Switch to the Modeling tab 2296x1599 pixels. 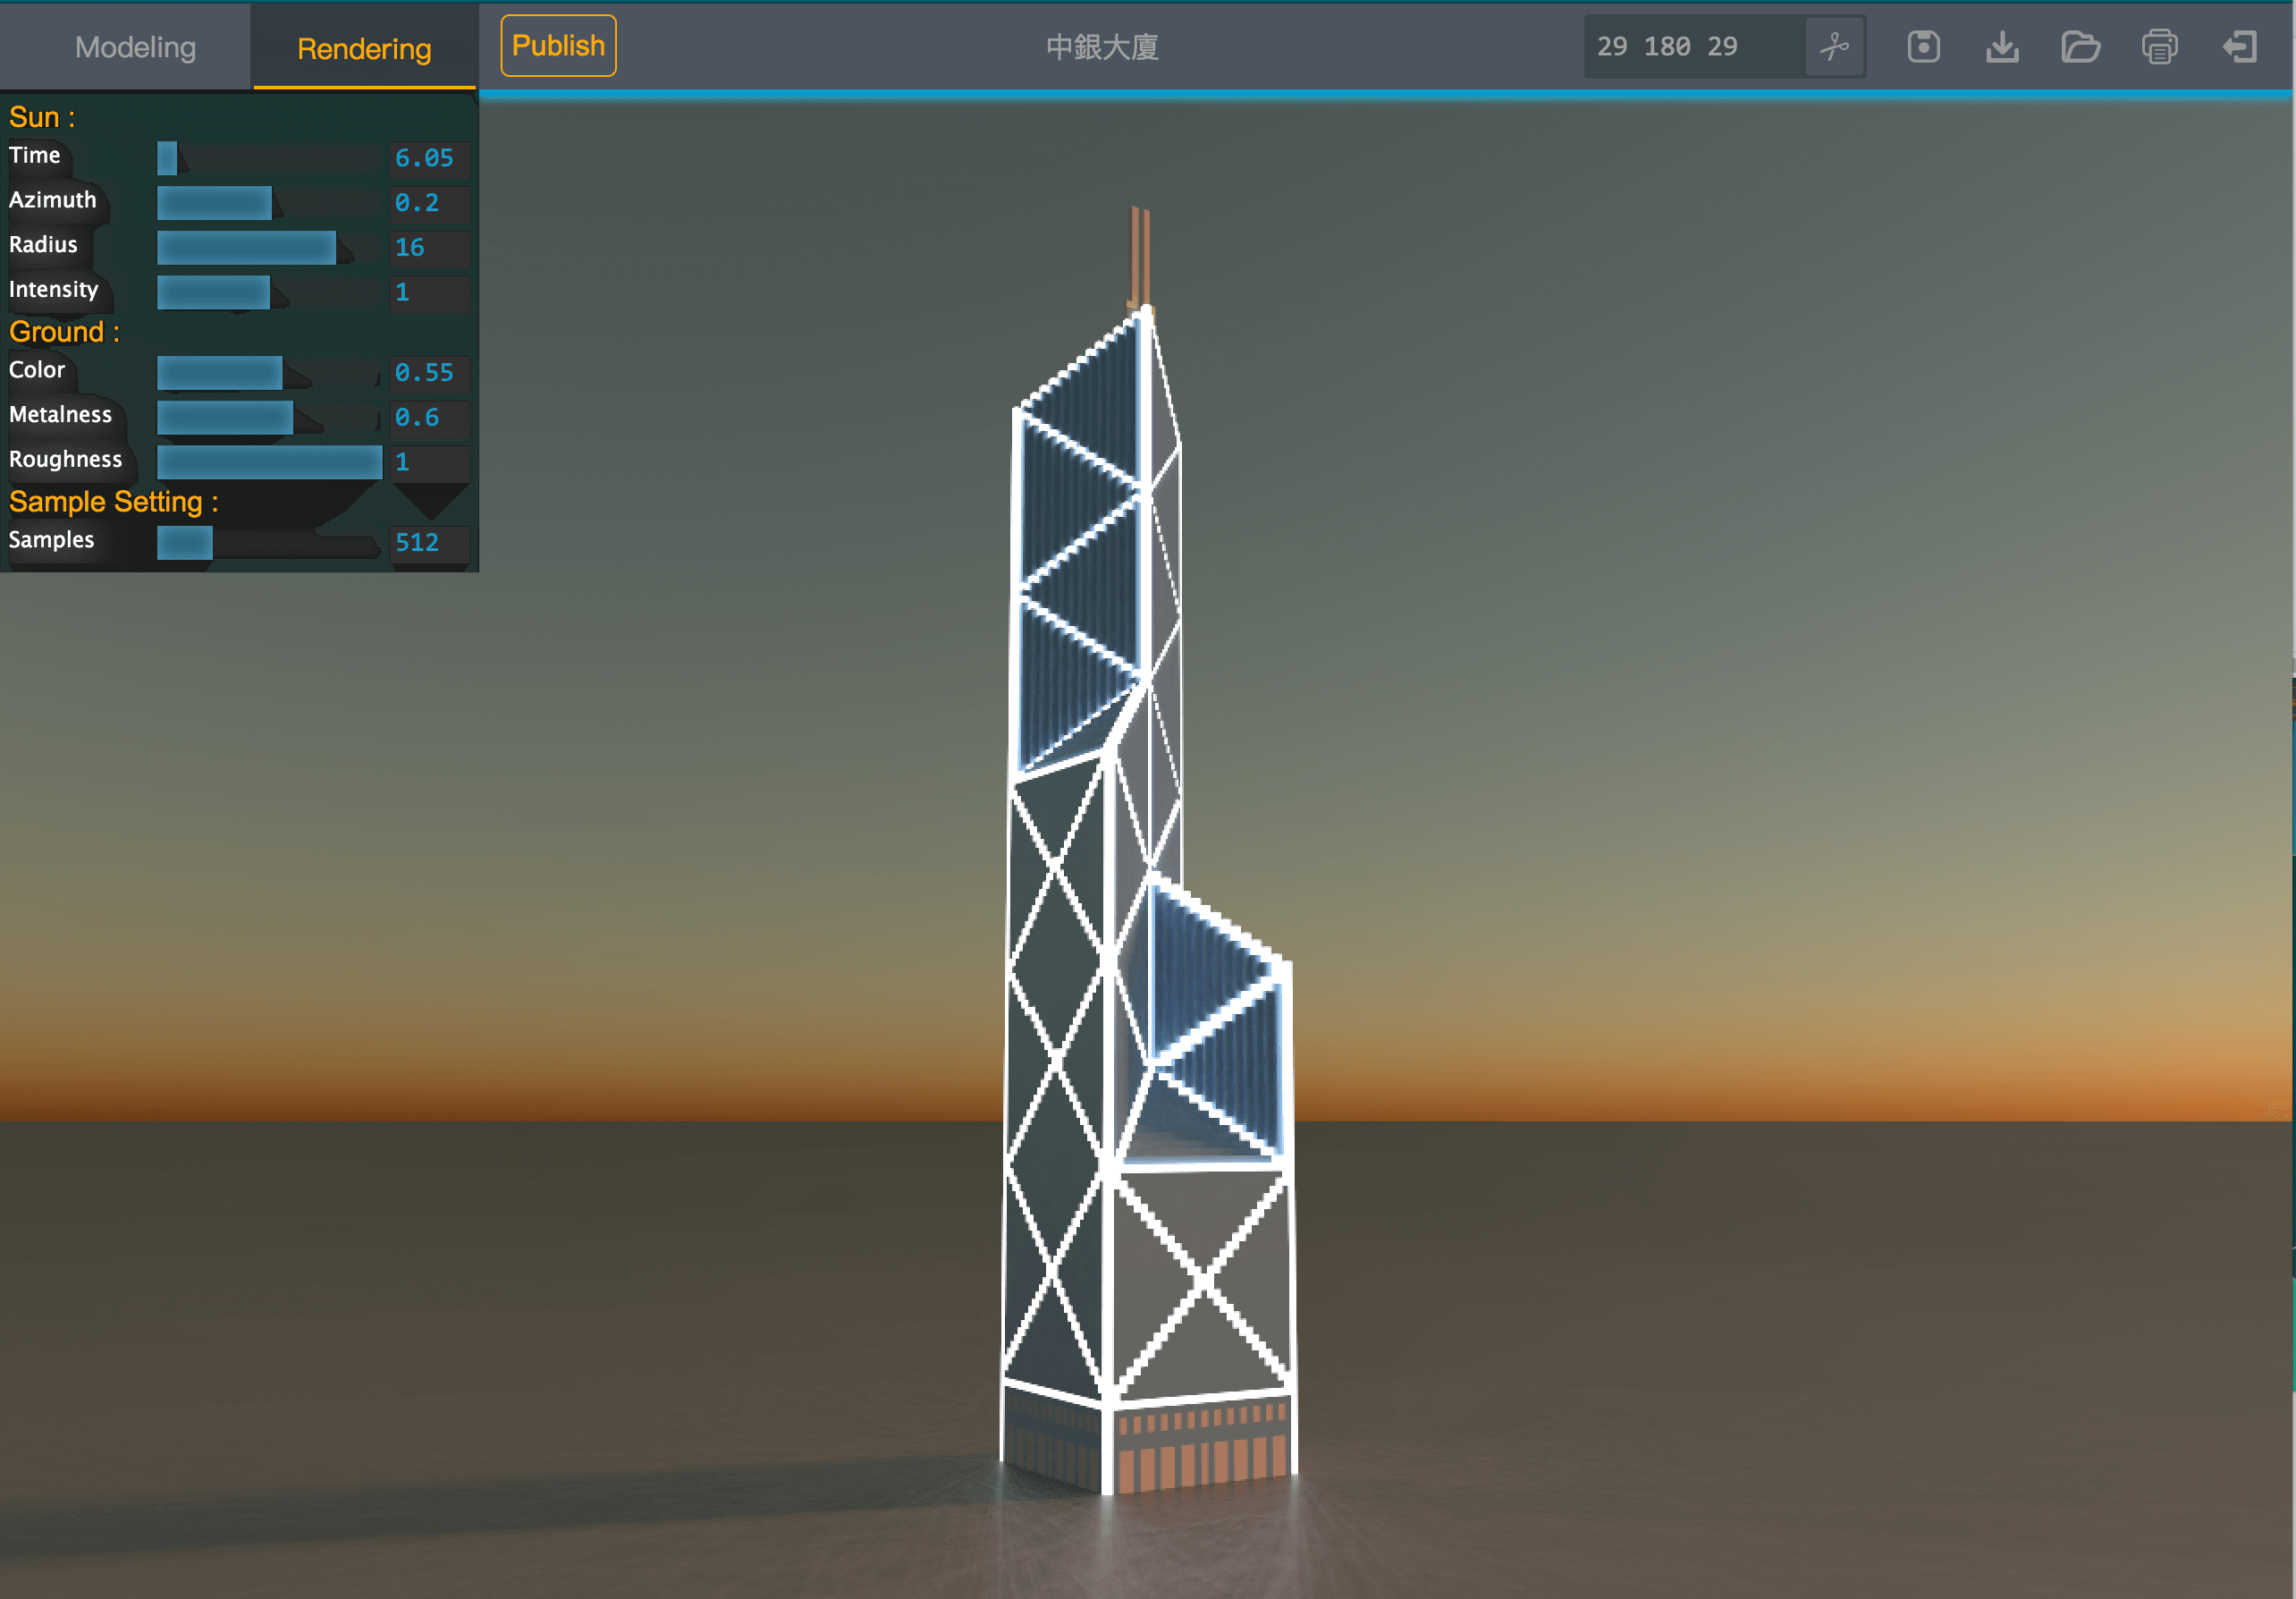click(x=135, y=47)
